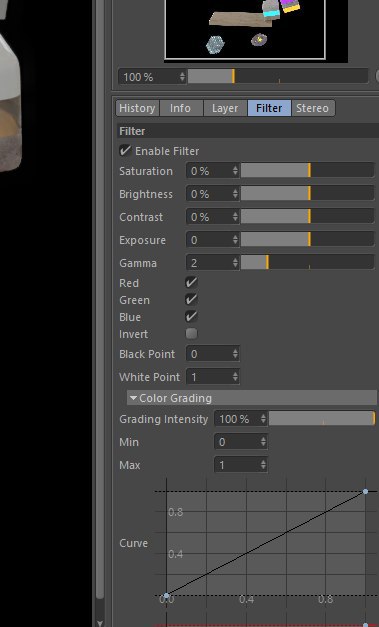Click the Grading Intensity stepper arrows
The image size is (379, 627).
click(x=263, y=419)
